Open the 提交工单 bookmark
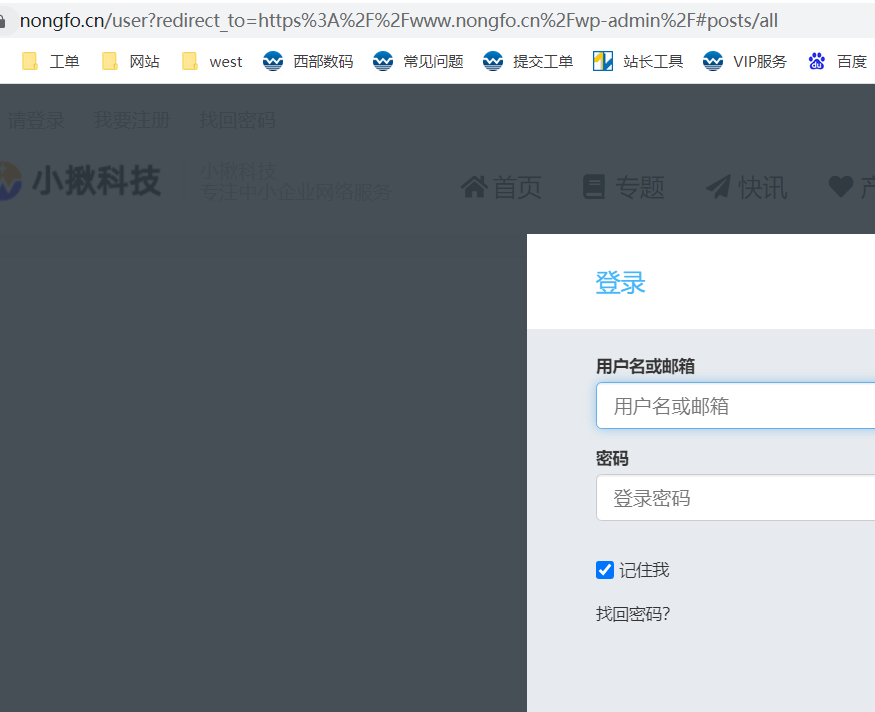875x712 pixels. coord(528,61)
